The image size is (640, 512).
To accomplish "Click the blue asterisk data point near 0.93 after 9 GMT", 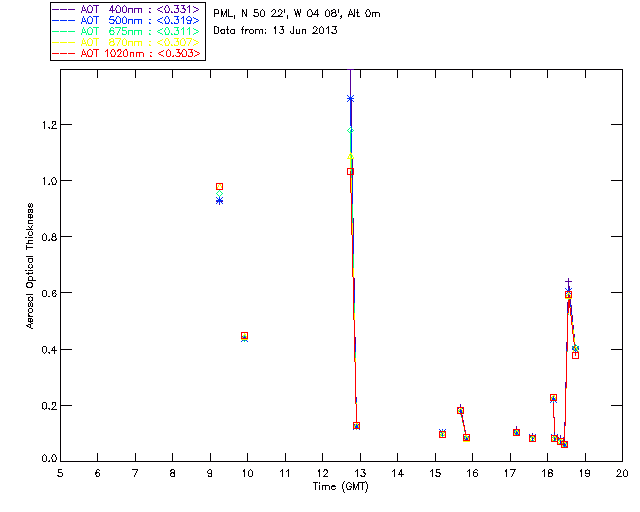I will pyautogui.click(x=219, y=200).
